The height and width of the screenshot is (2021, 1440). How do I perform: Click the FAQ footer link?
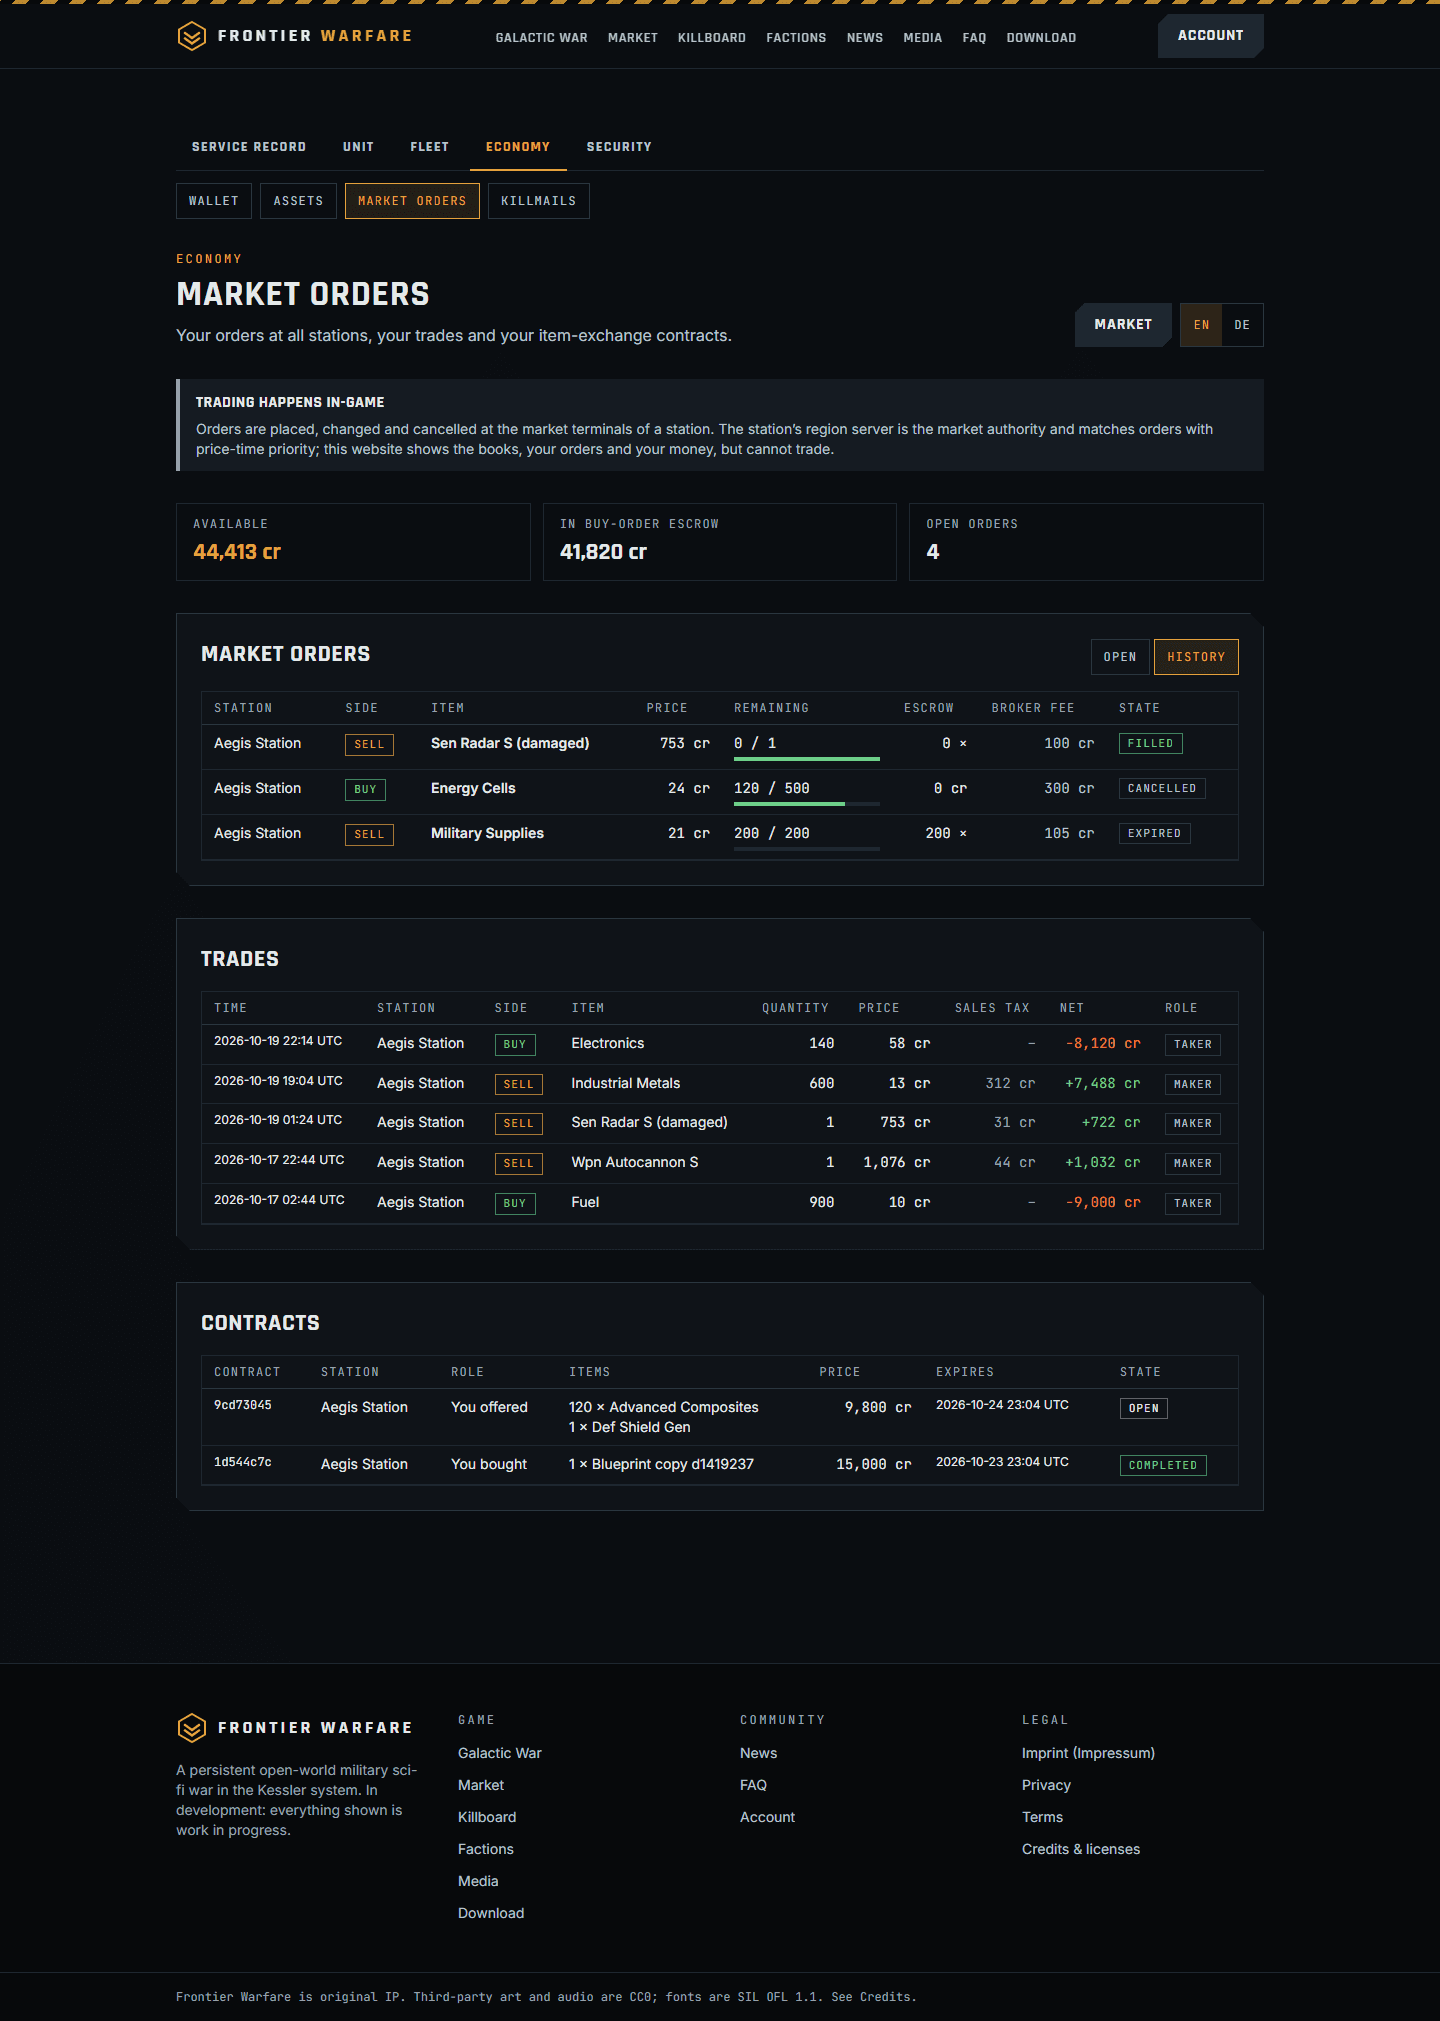tap(753, 1785)
